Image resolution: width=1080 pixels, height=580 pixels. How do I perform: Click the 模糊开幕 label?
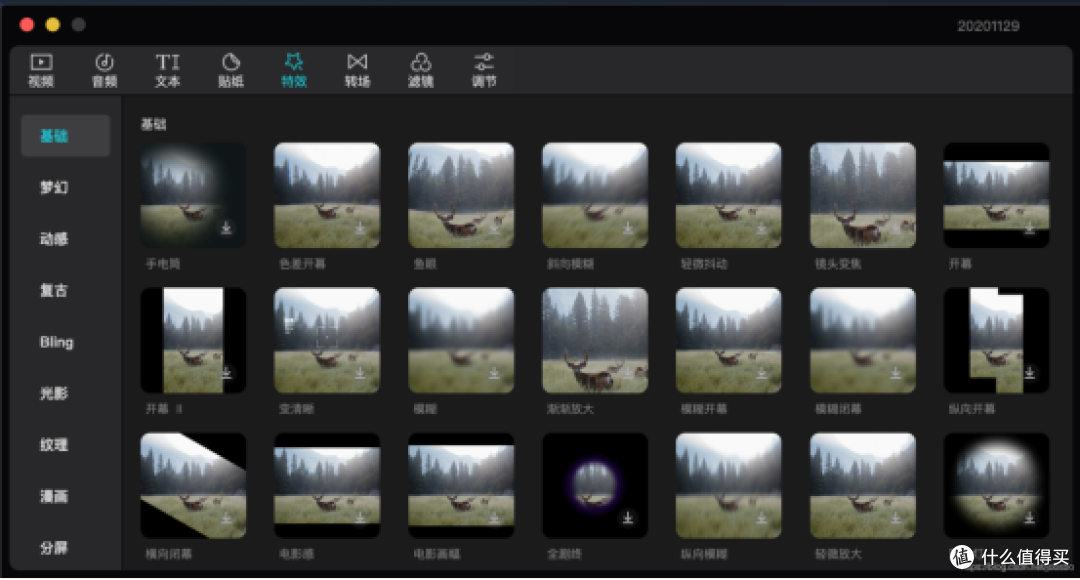[x=704, y=409]
